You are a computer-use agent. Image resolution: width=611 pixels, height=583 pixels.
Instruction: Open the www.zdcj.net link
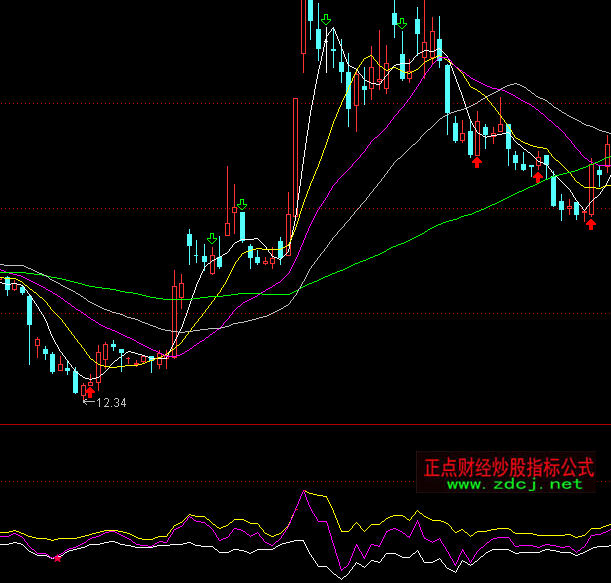(x=514, y=484)
